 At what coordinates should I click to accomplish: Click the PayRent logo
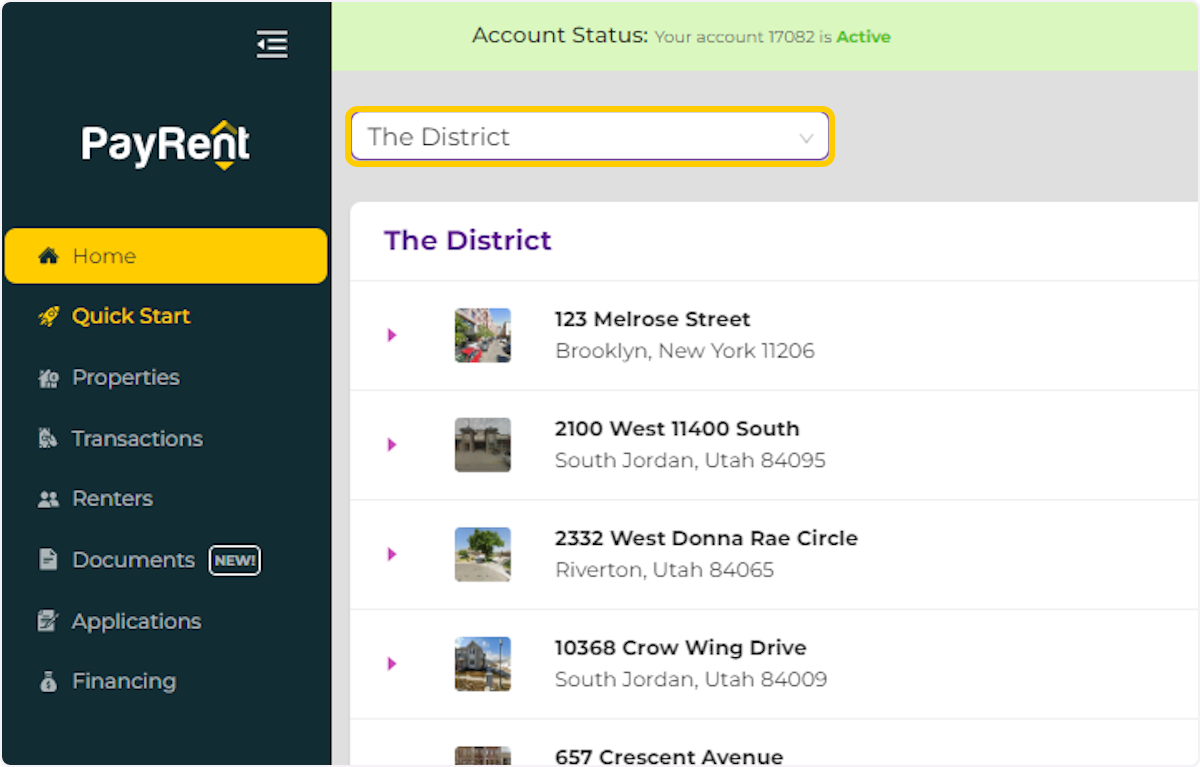(x=166, y=146)
